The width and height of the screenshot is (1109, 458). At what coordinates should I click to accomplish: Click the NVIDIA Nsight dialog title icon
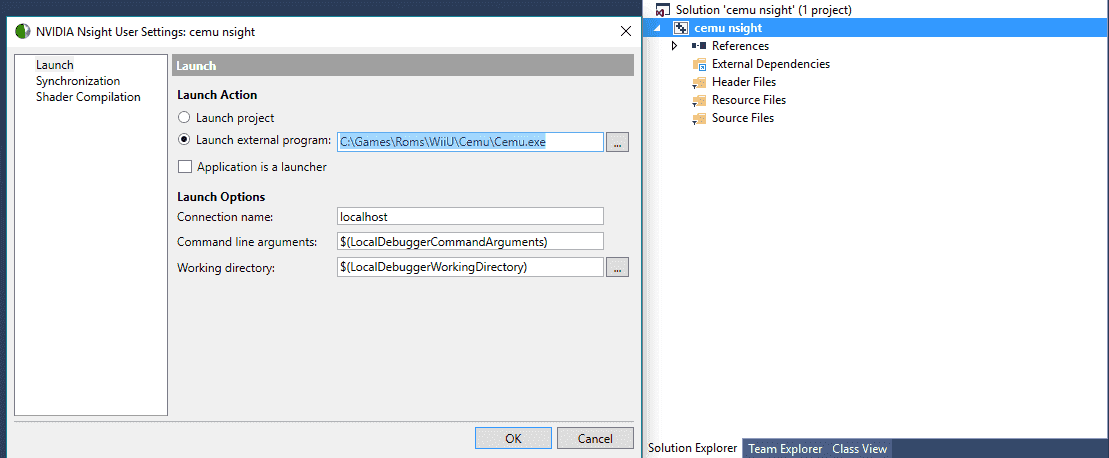[x=23, y=31]
